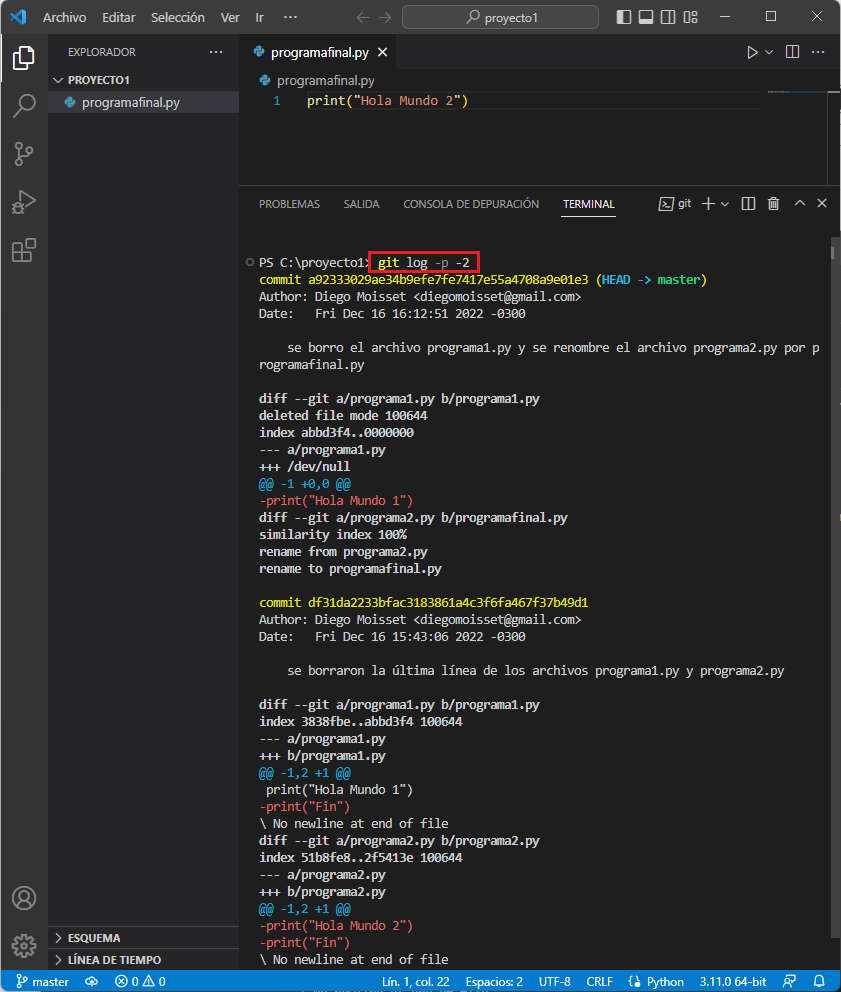
Task: Collapse the PROYECTO1 folder section
Action: (x=98, y=80)
